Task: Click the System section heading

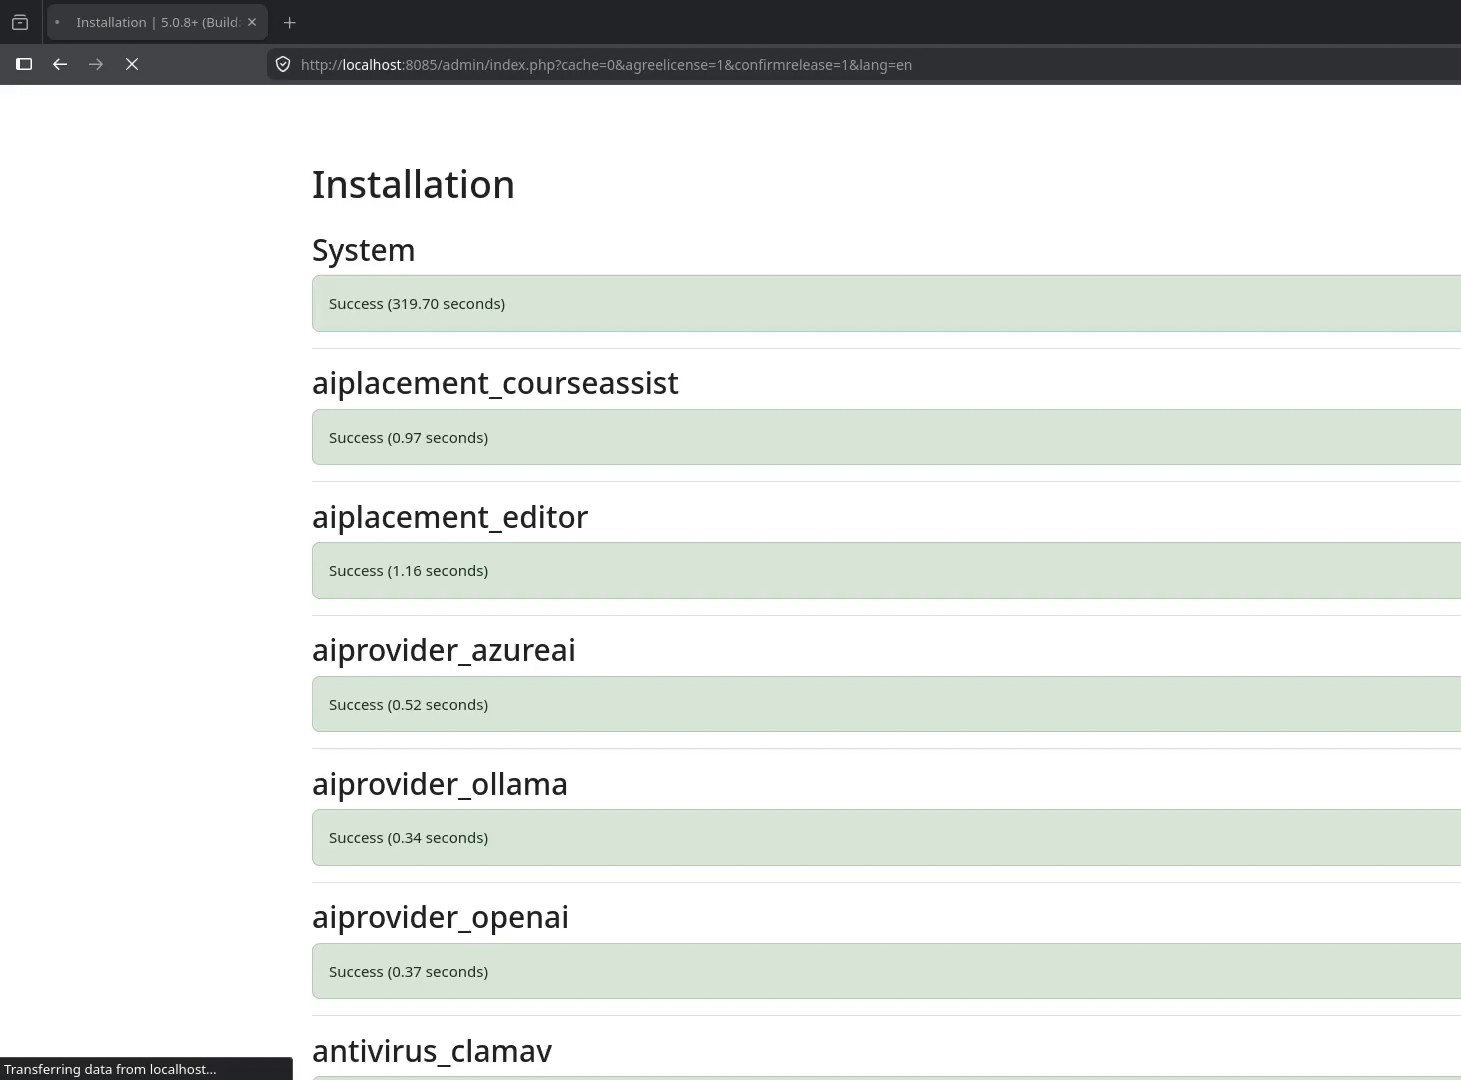Action: (x=363, y=250)
